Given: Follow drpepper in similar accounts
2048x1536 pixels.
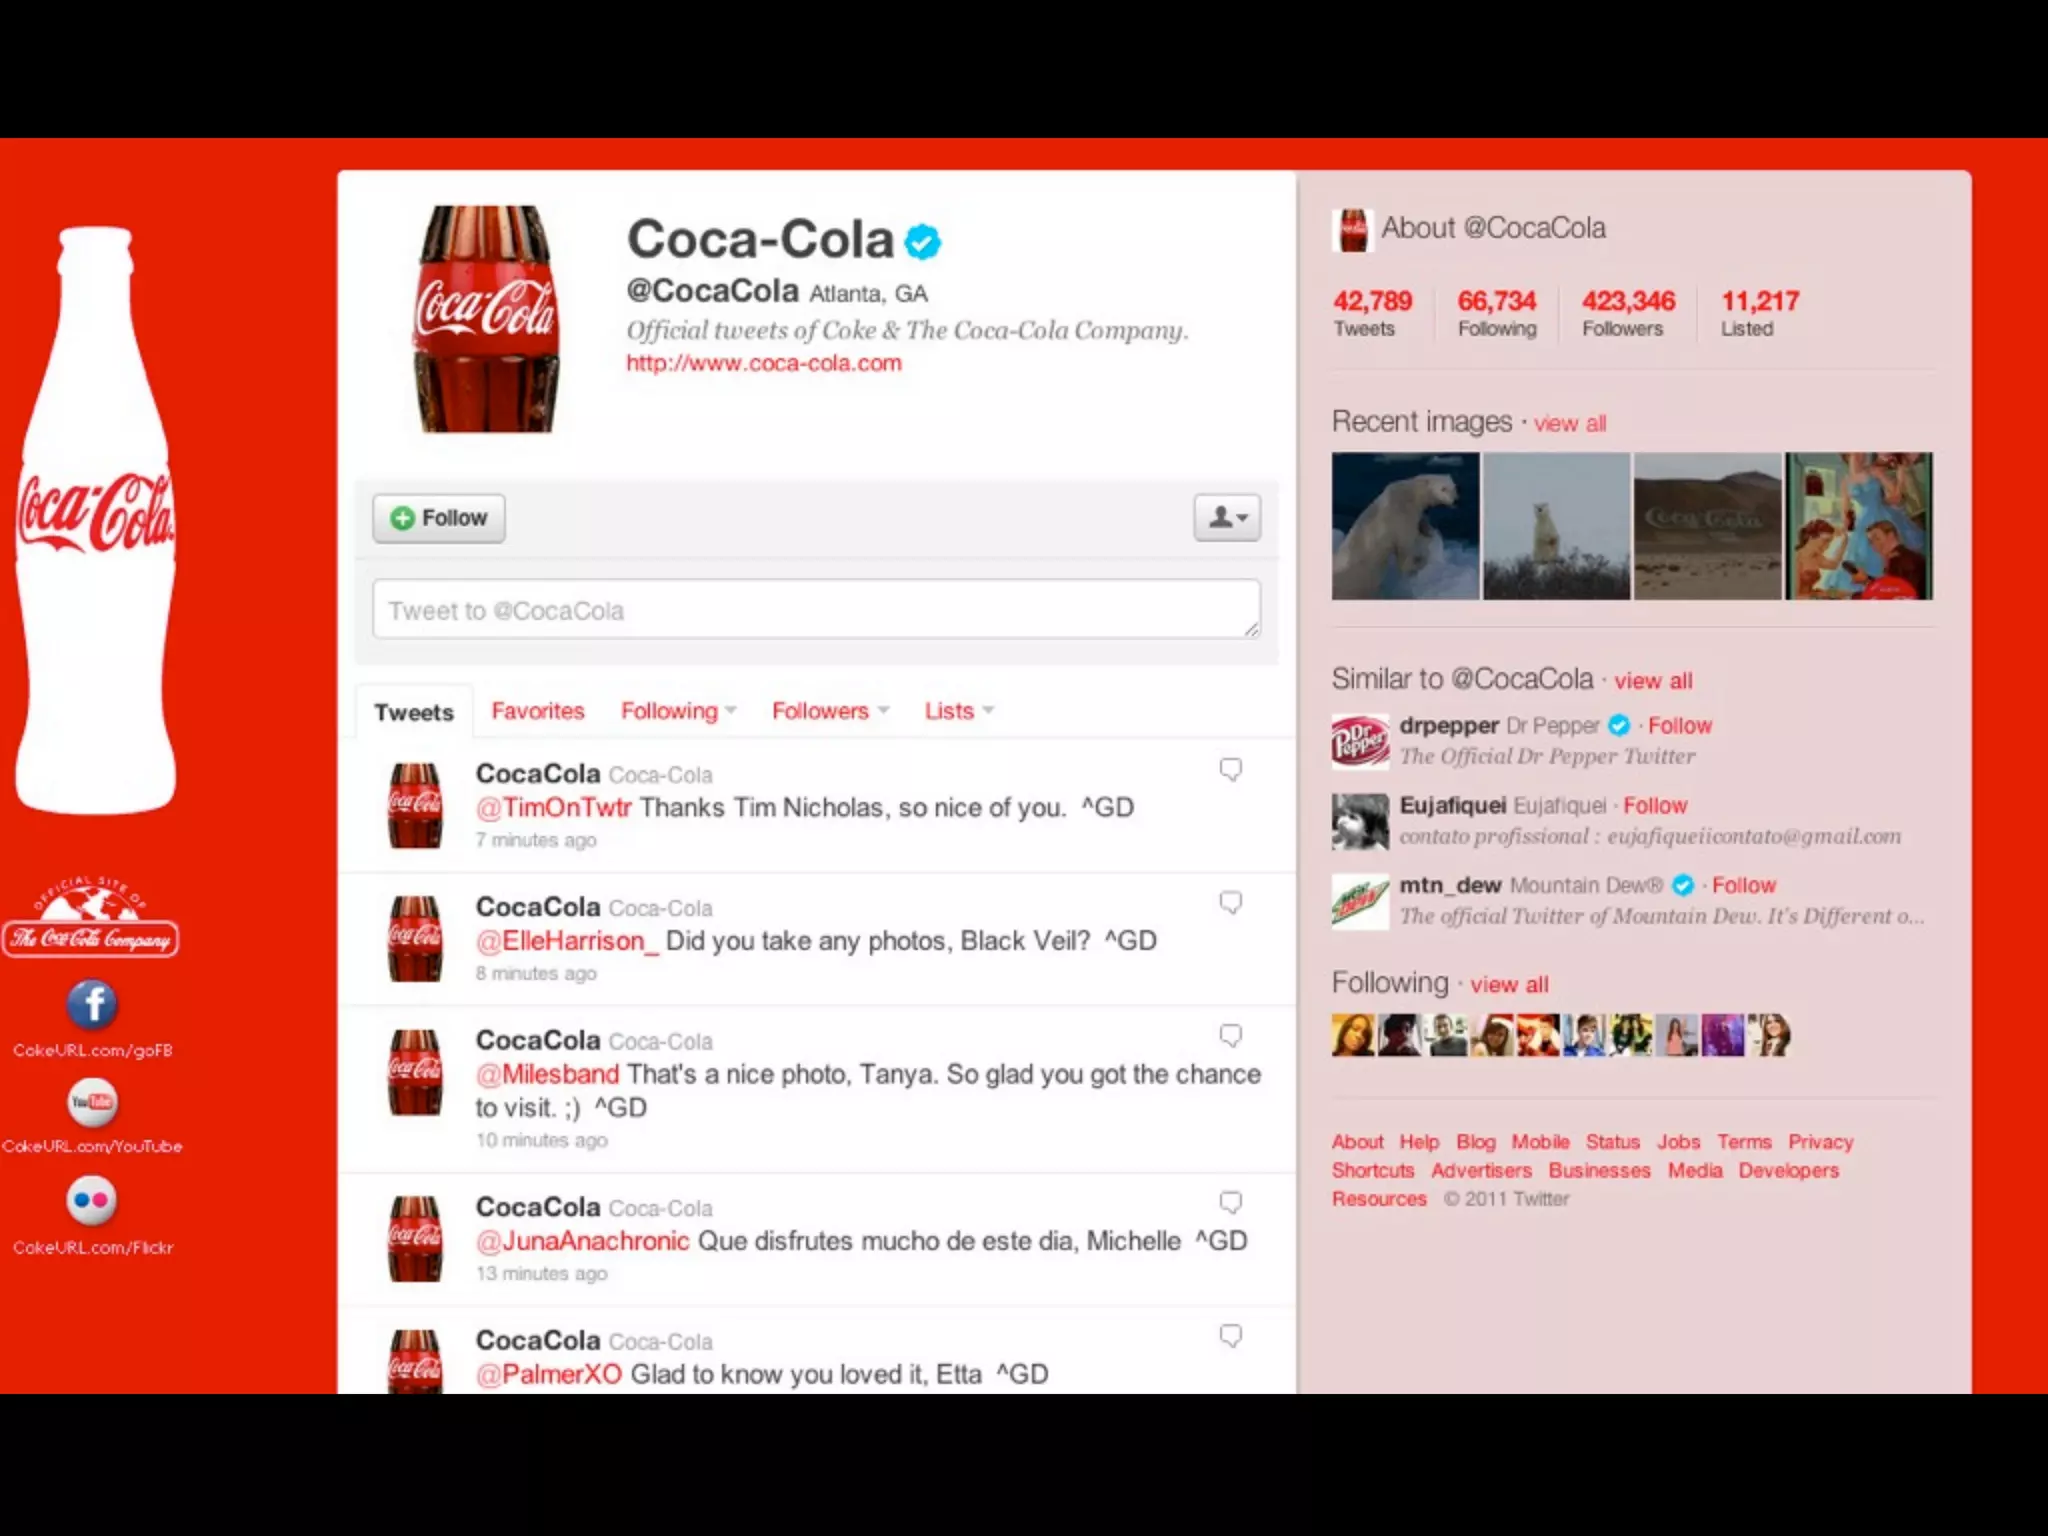Looking at the screenshot, I should pyautogui.click(x=1680, y=726).
